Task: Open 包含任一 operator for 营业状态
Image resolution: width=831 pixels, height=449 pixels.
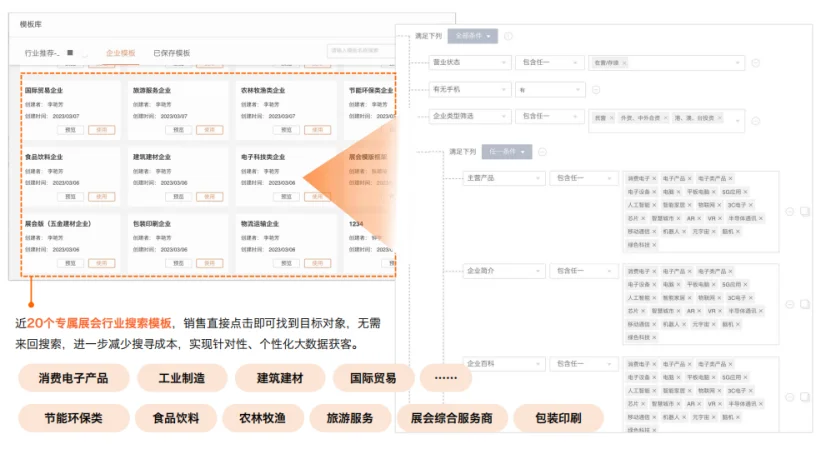Action: pos(550,63)
